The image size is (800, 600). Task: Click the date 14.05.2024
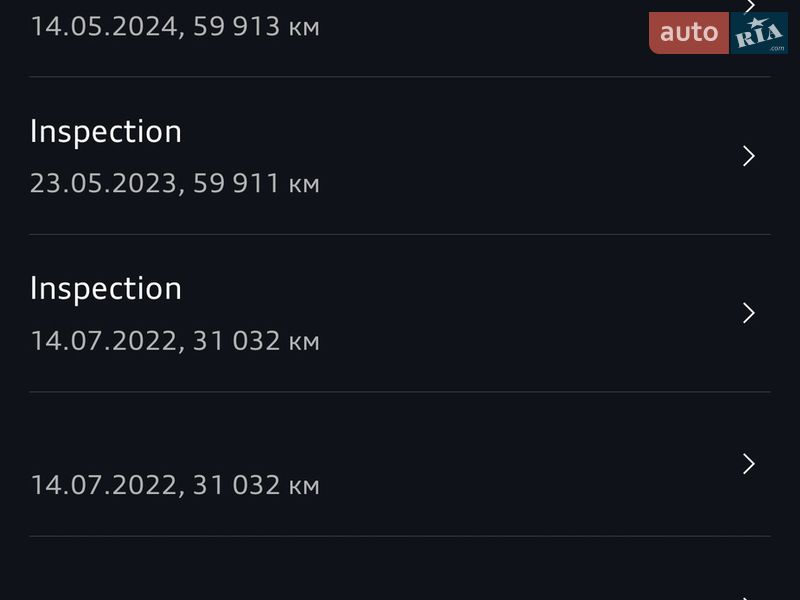click(101, 27)
